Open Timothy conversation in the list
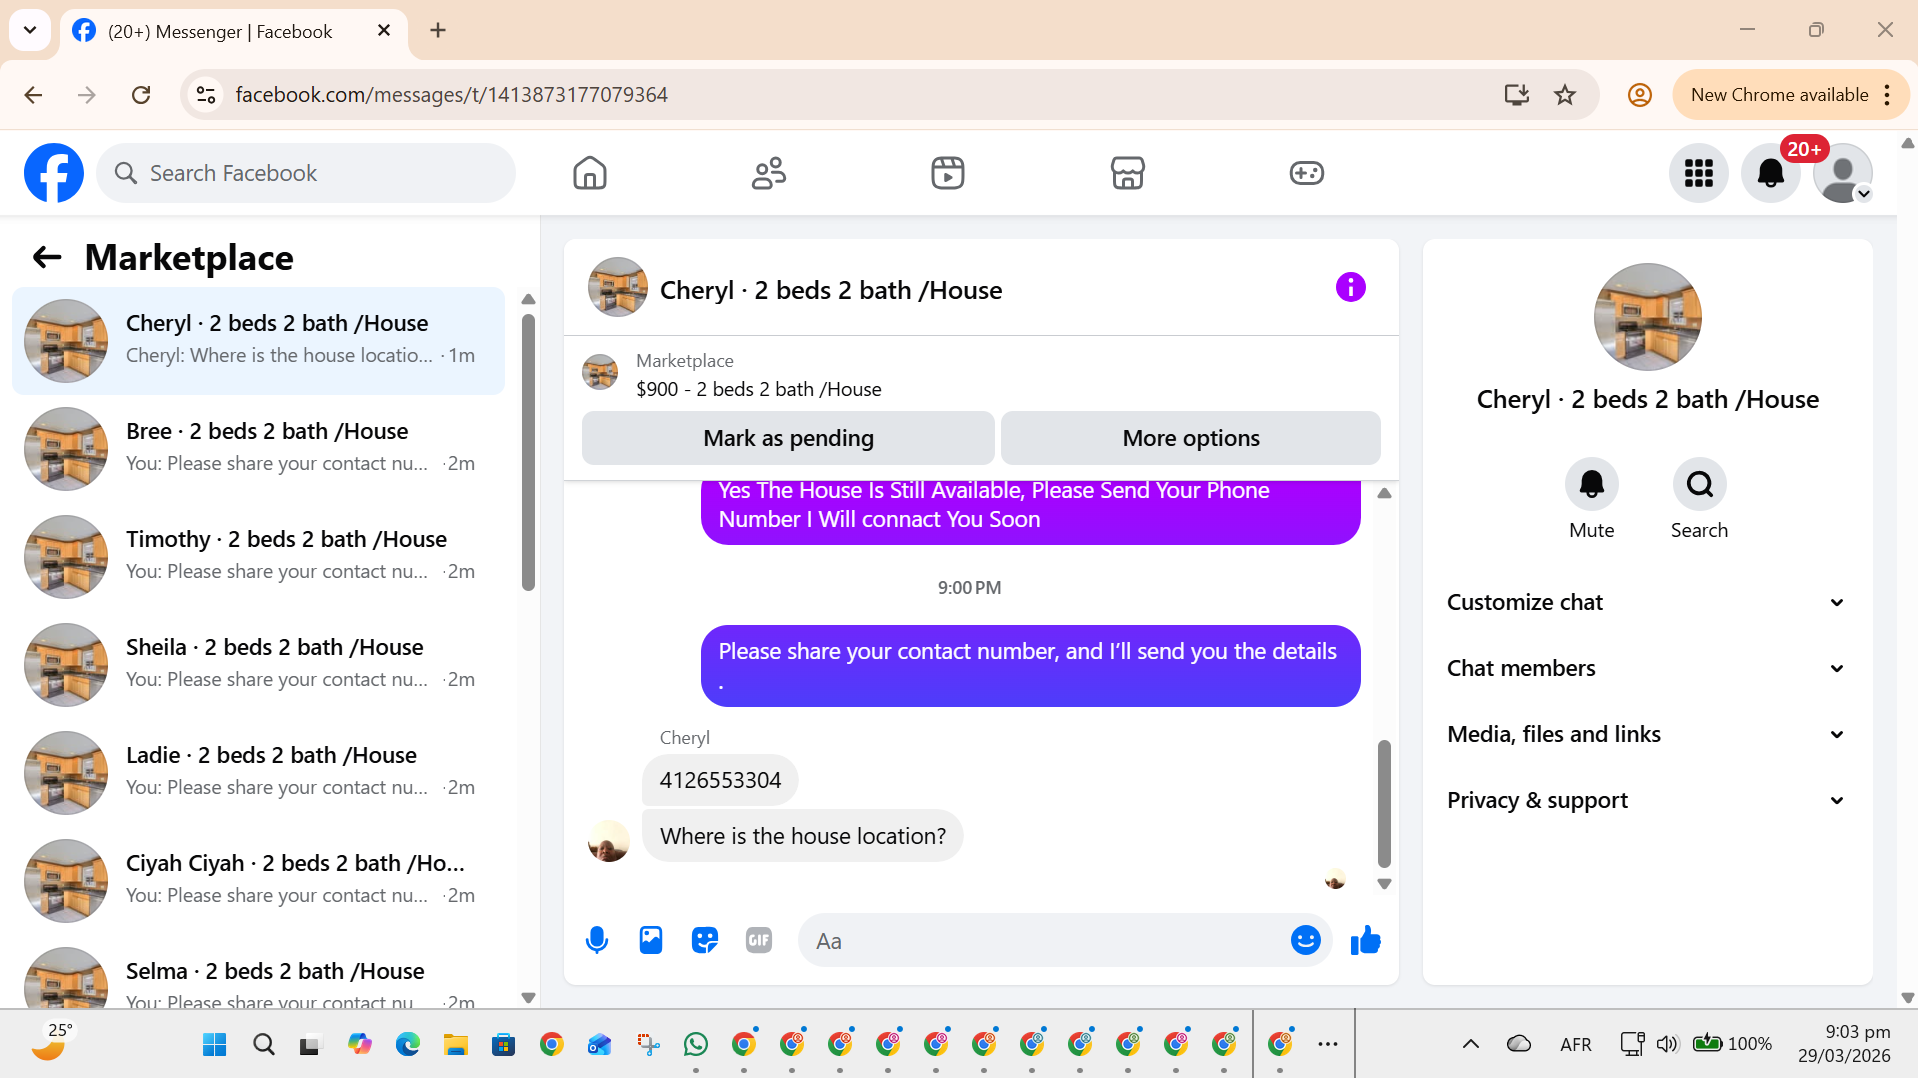Screen dimensions: 1918x1078 tap(258, 557)
